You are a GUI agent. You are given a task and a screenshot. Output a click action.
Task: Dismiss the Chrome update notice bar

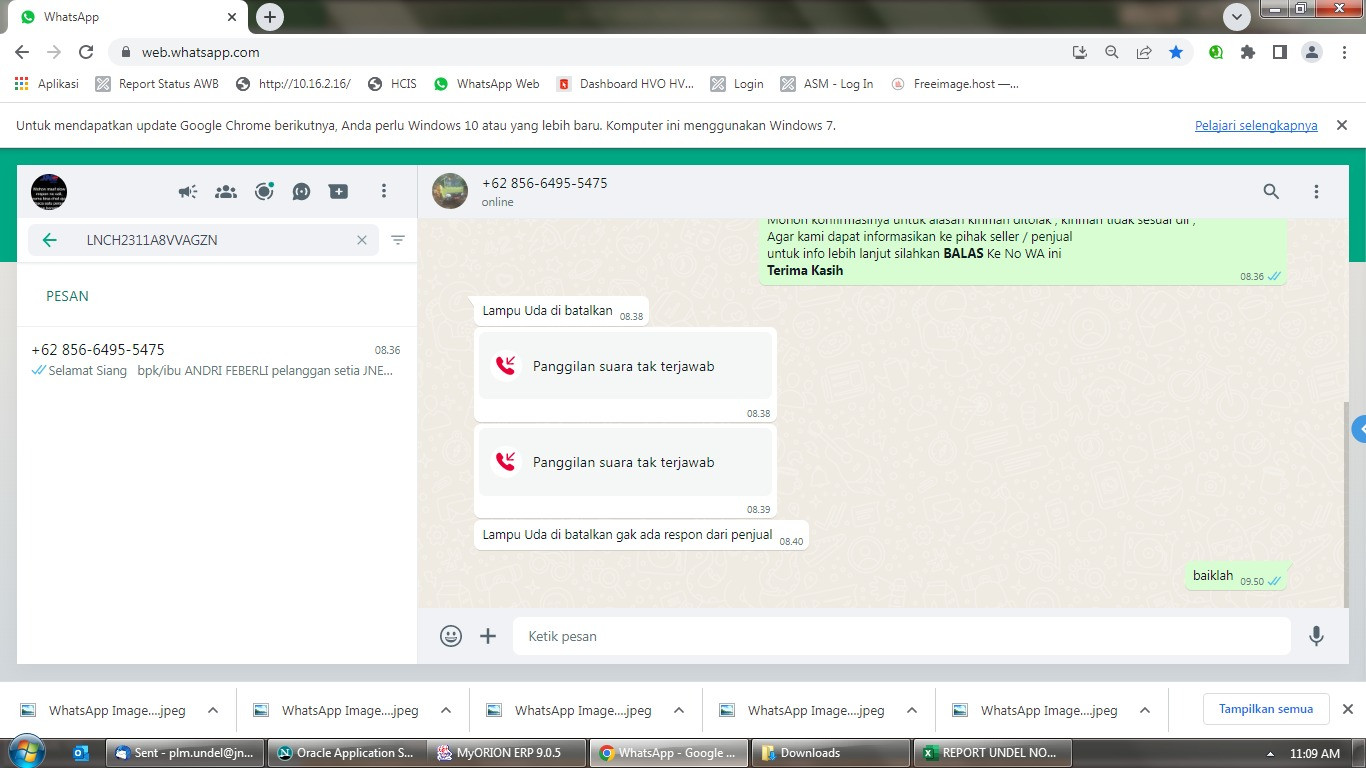(x=1342, y=126)
